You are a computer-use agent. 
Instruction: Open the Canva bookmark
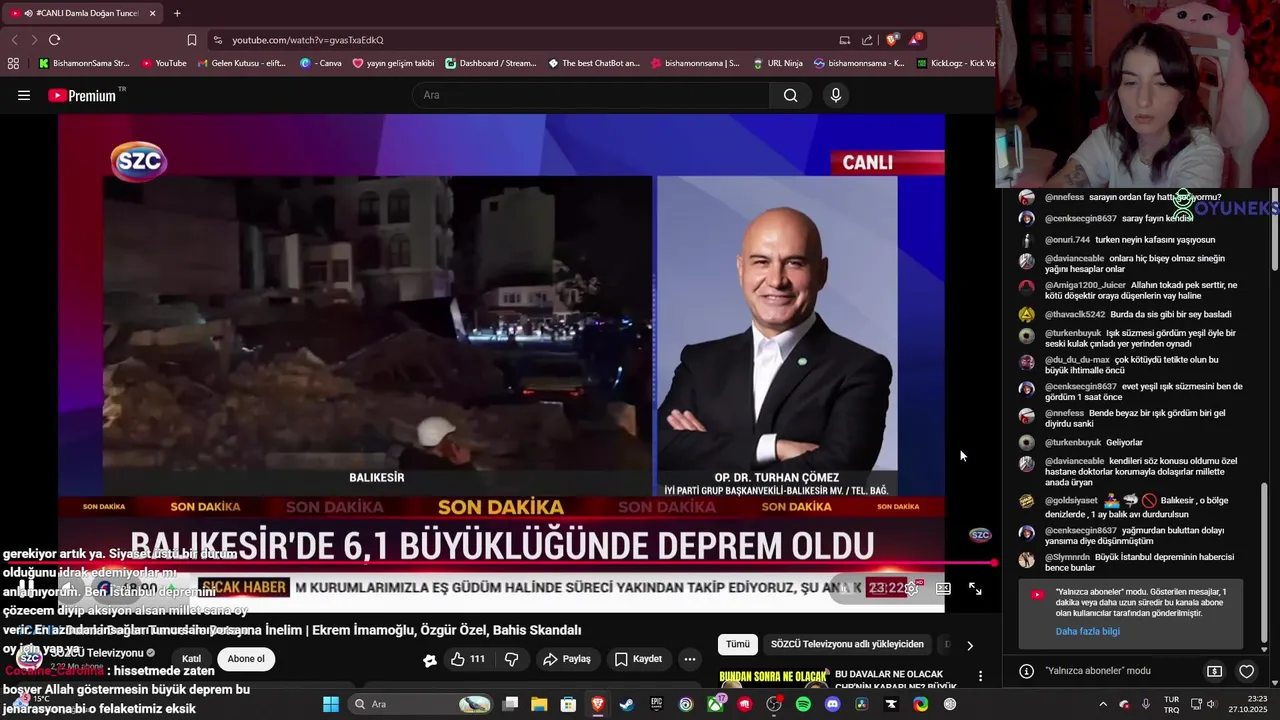[321, 63]
